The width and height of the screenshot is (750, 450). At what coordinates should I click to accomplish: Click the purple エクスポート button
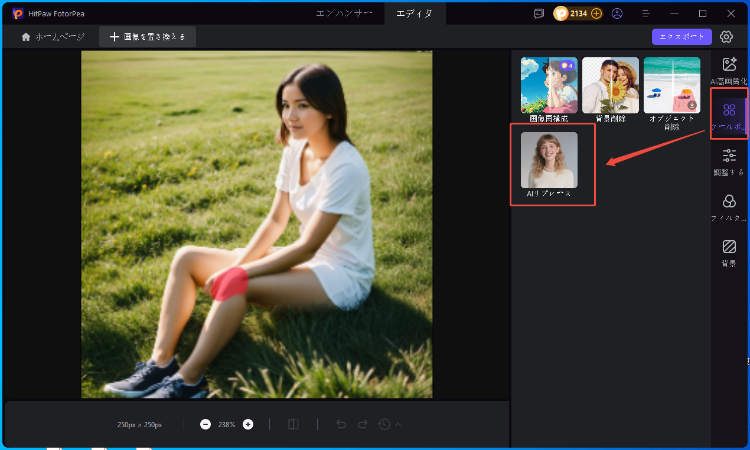coord(681,37)
